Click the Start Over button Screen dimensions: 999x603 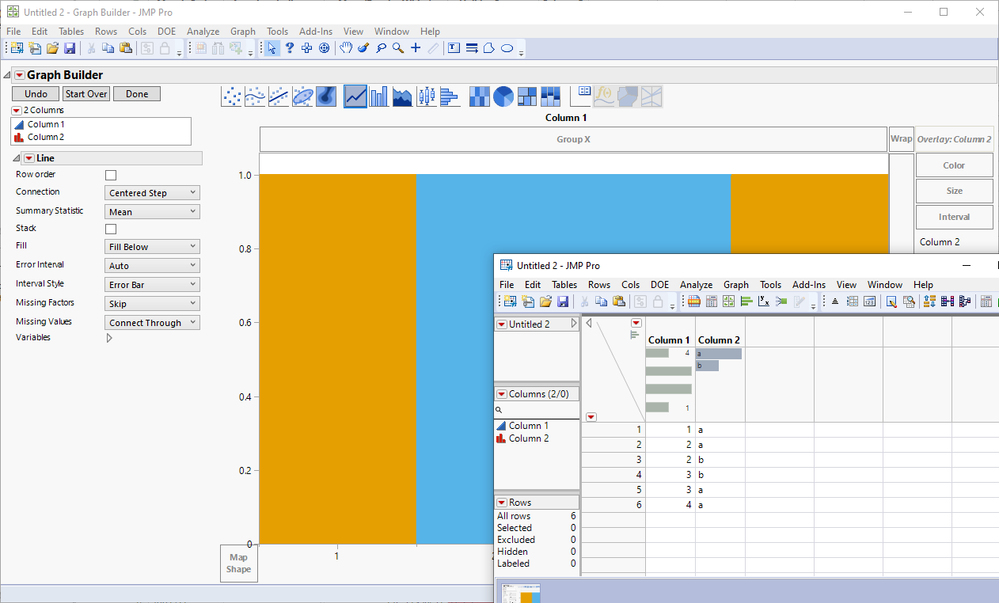pos(86,94)
